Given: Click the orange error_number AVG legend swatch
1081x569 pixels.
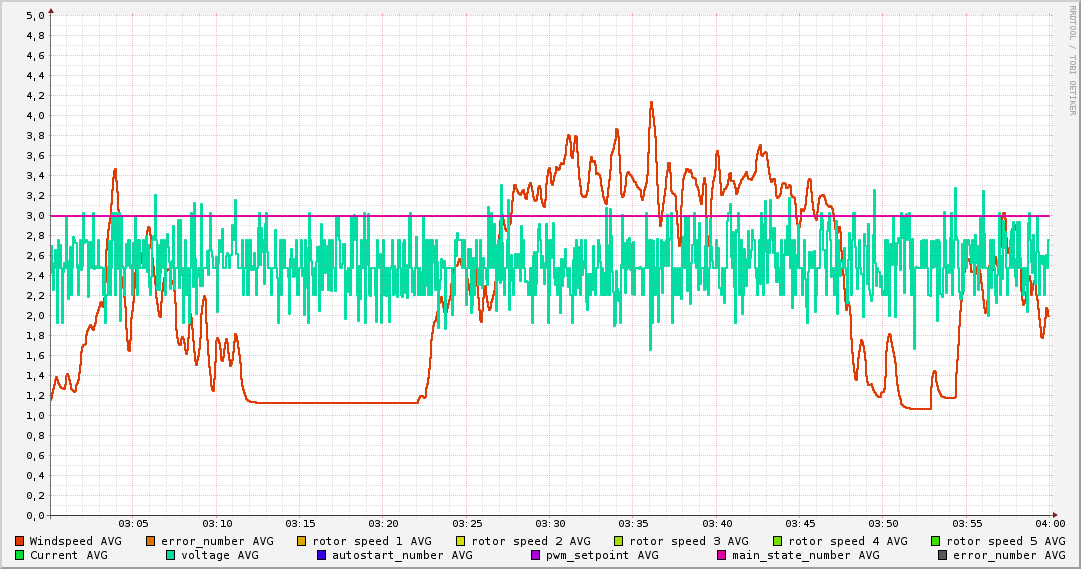Looking at the screenshot, I should [x=151, y=541].
